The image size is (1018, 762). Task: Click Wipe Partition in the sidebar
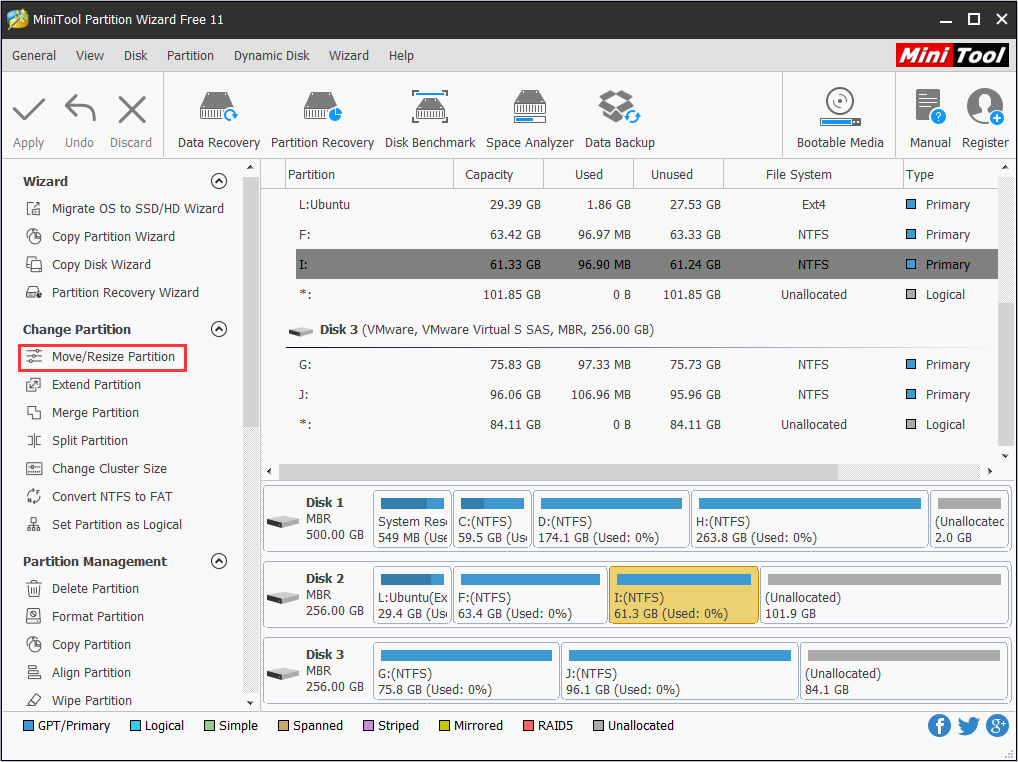[79, 700]
